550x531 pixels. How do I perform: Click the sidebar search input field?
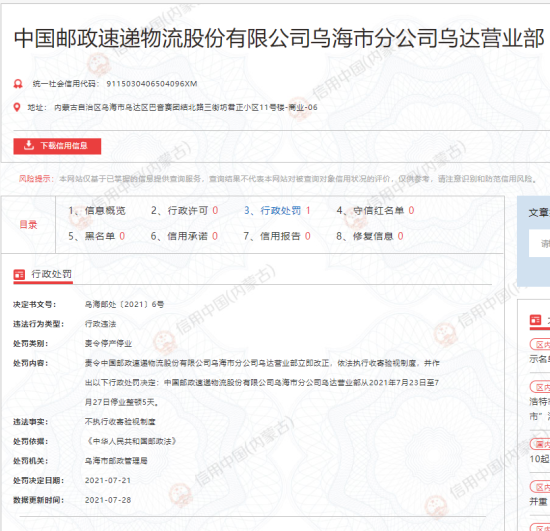tap(539, 243)
